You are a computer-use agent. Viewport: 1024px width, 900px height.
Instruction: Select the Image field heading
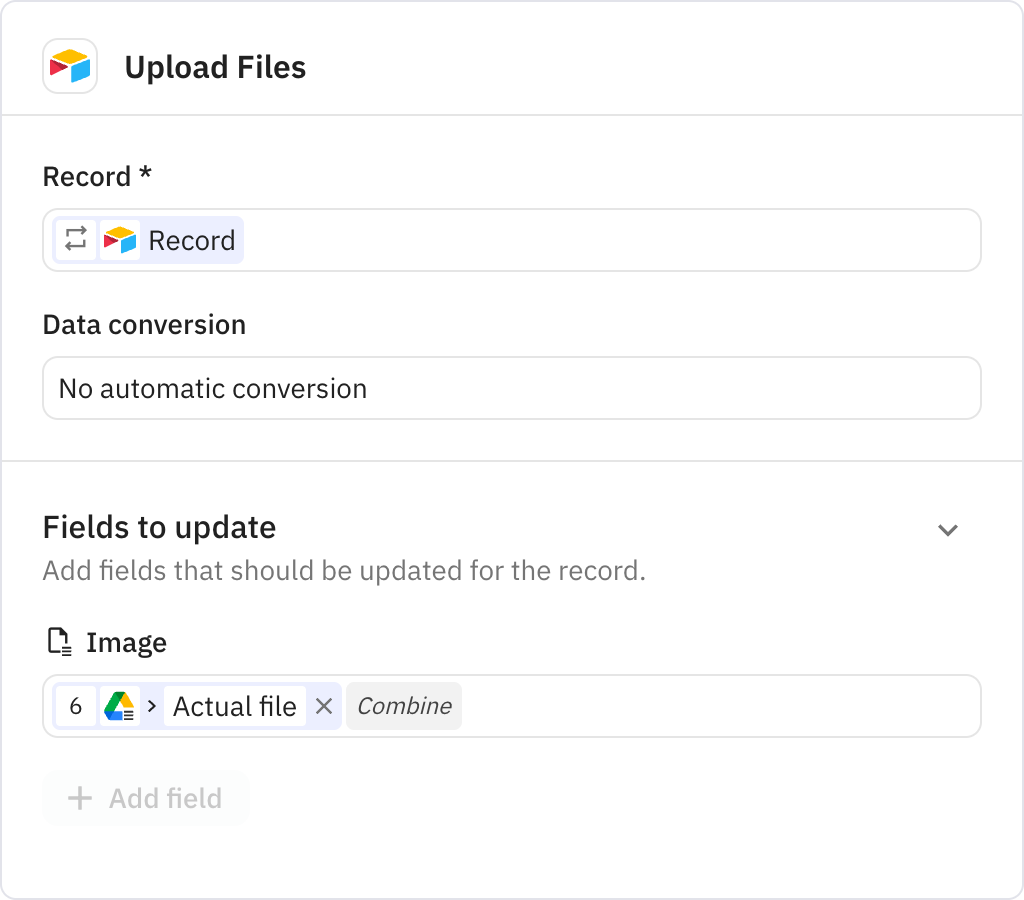point(126,642)
